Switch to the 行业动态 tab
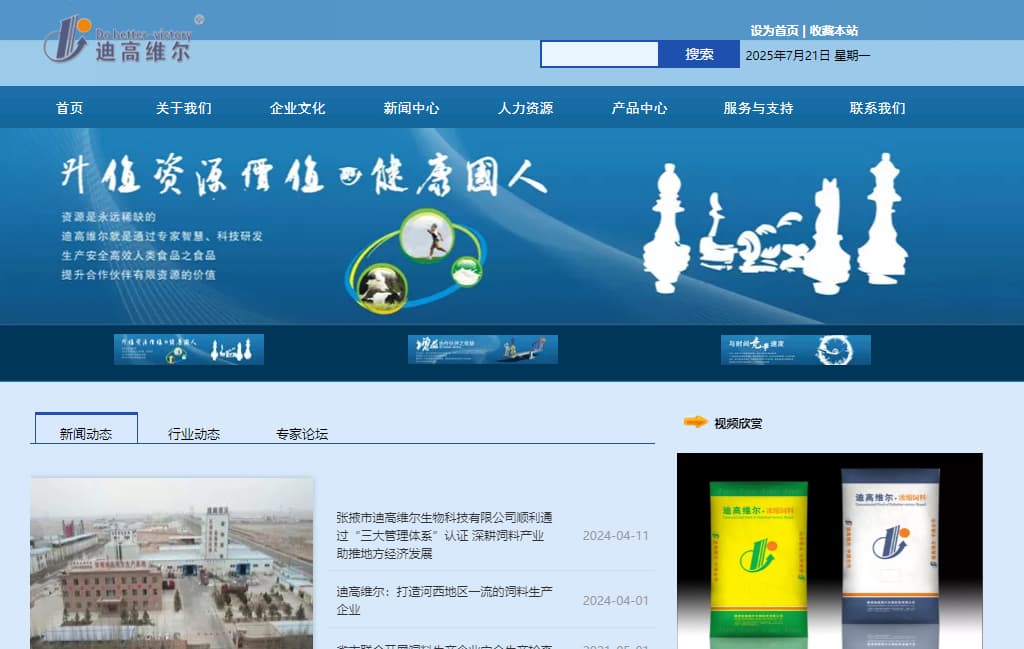1024x649 pixels. (x=194, y=434)
